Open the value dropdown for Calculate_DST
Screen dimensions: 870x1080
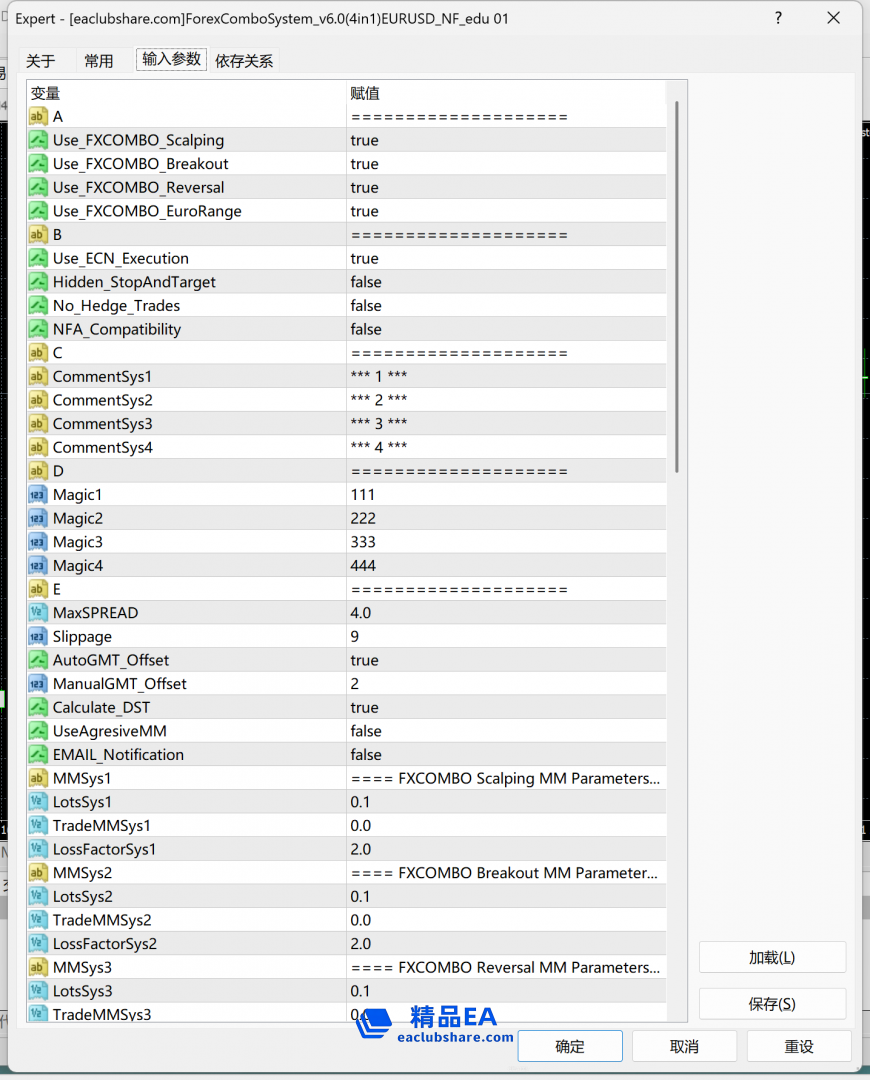(505, 707)
